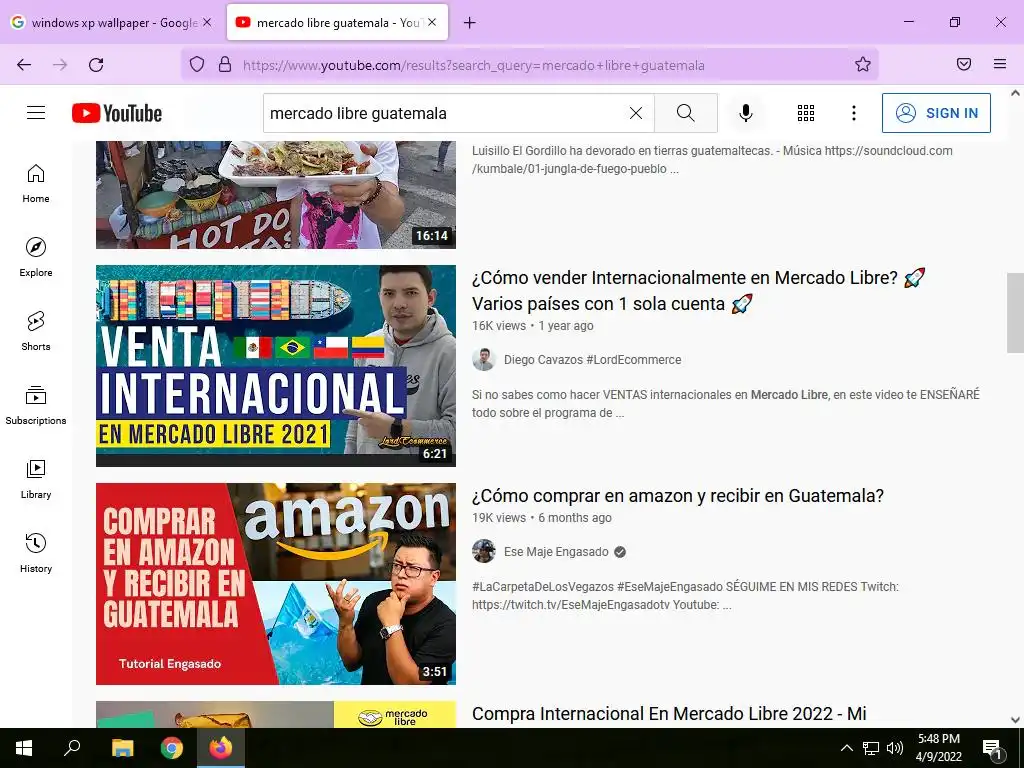The height and width of the screenshot is (768, 1024).
Task: Open a new tab with the plus button
Action: point(470,23)
